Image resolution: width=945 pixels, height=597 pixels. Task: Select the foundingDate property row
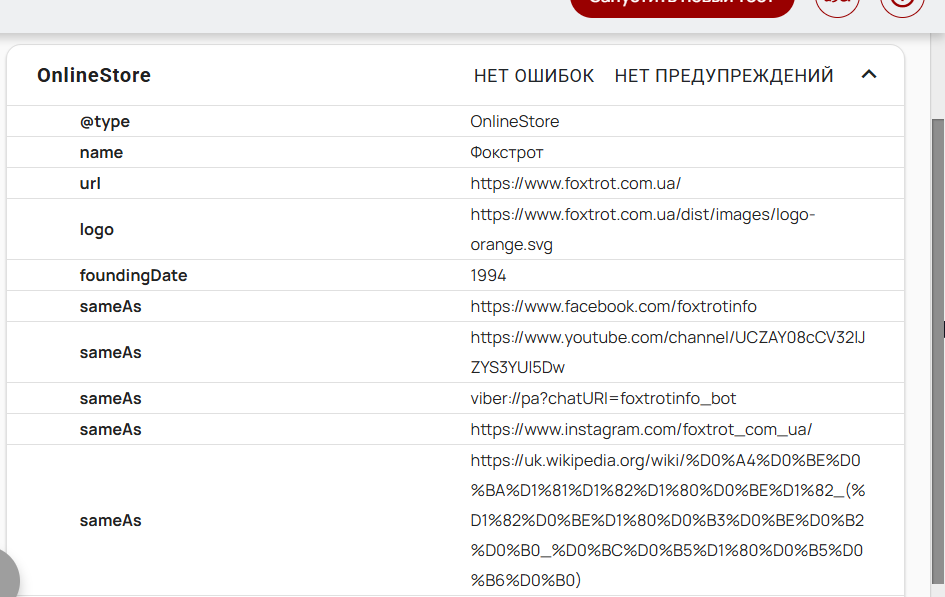coord(456,275)
